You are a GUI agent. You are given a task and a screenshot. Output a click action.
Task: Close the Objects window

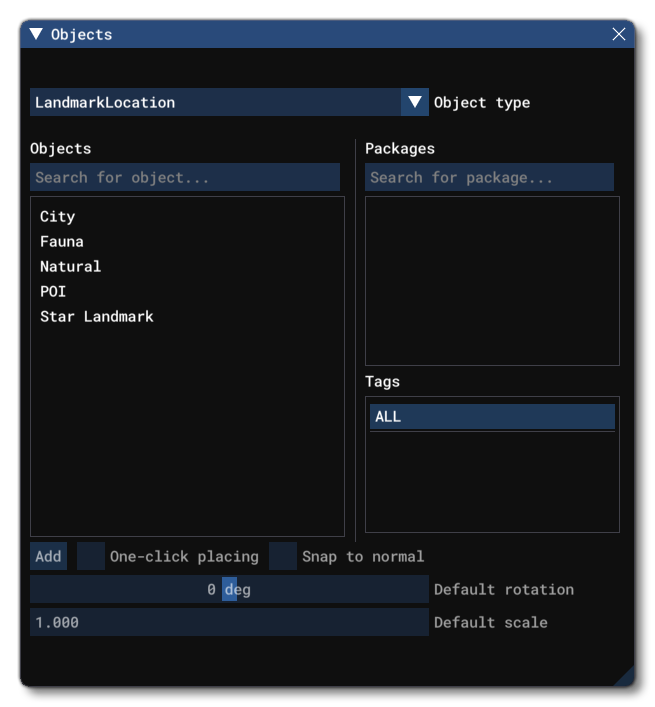618,34
